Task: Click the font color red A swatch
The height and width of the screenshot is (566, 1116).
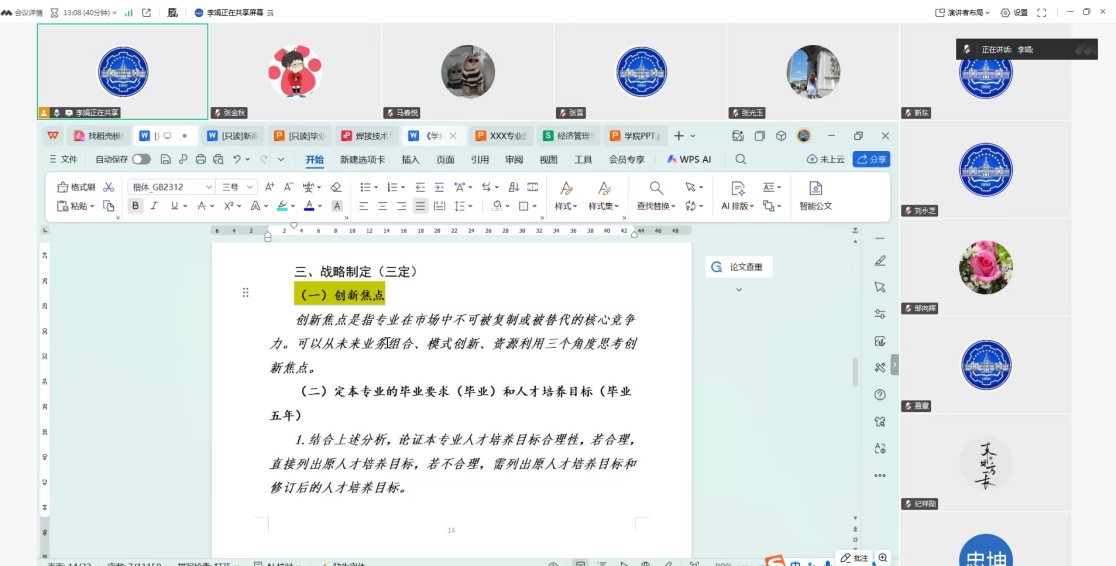Action: [x=309, y=206]
